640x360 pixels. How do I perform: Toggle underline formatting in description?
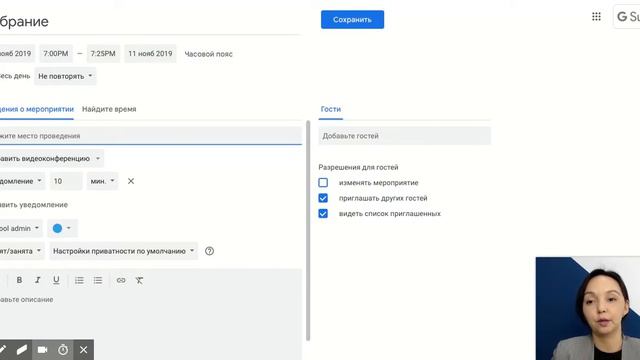(56, 280)
